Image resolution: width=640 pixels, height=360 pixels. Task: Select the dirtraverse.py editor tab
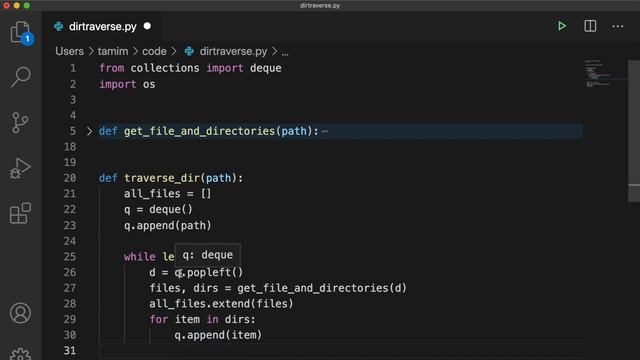click(x=102, y=27)
